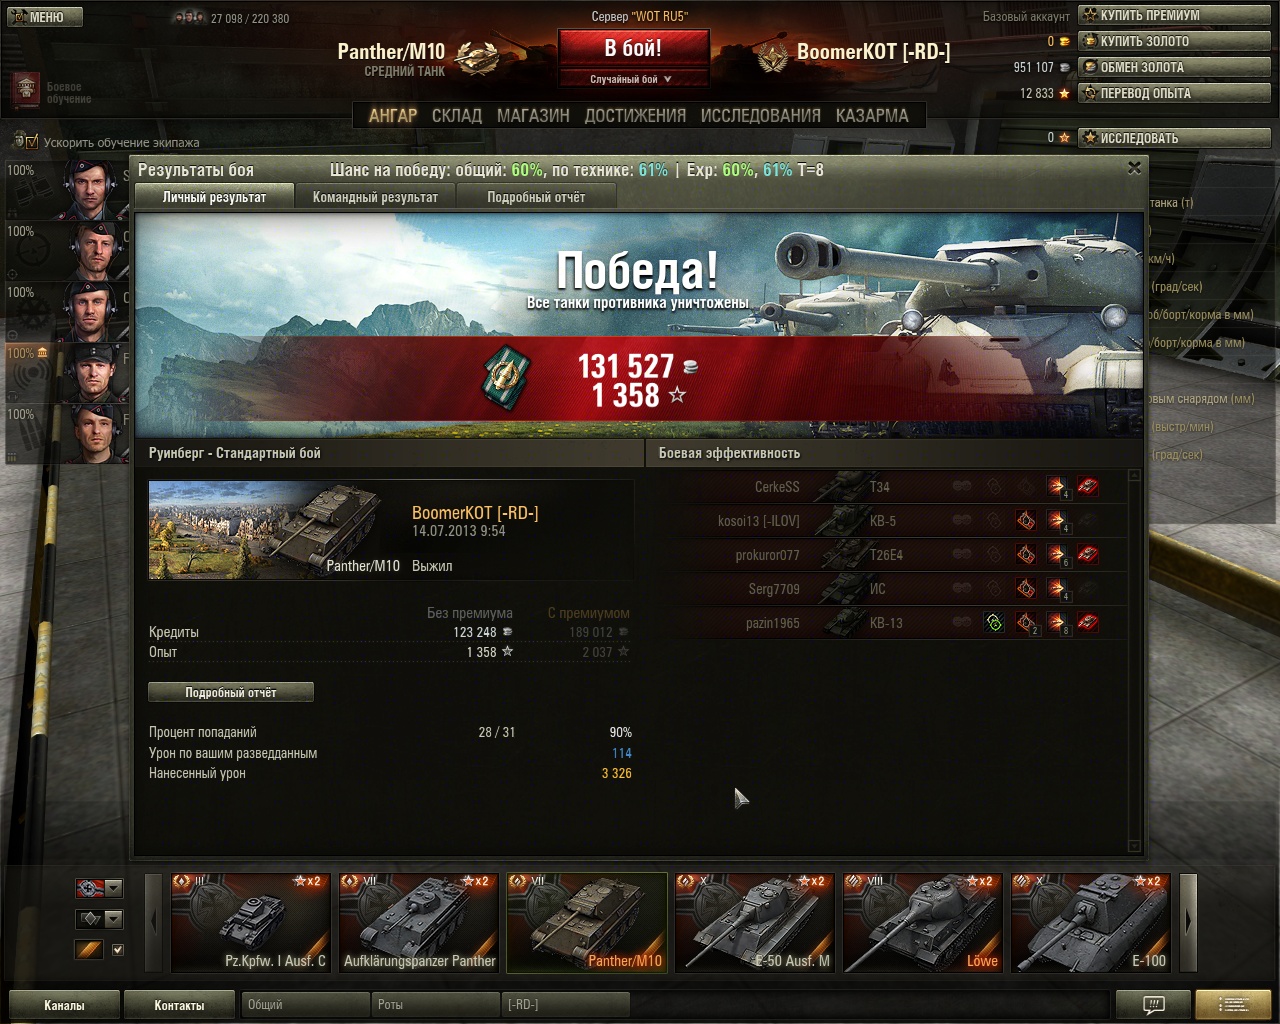Viewport: 1280px width, 1024px height.
Task: Open the ИССЛЕДОВАНИЯ menu item
Action: pos(760,116)
